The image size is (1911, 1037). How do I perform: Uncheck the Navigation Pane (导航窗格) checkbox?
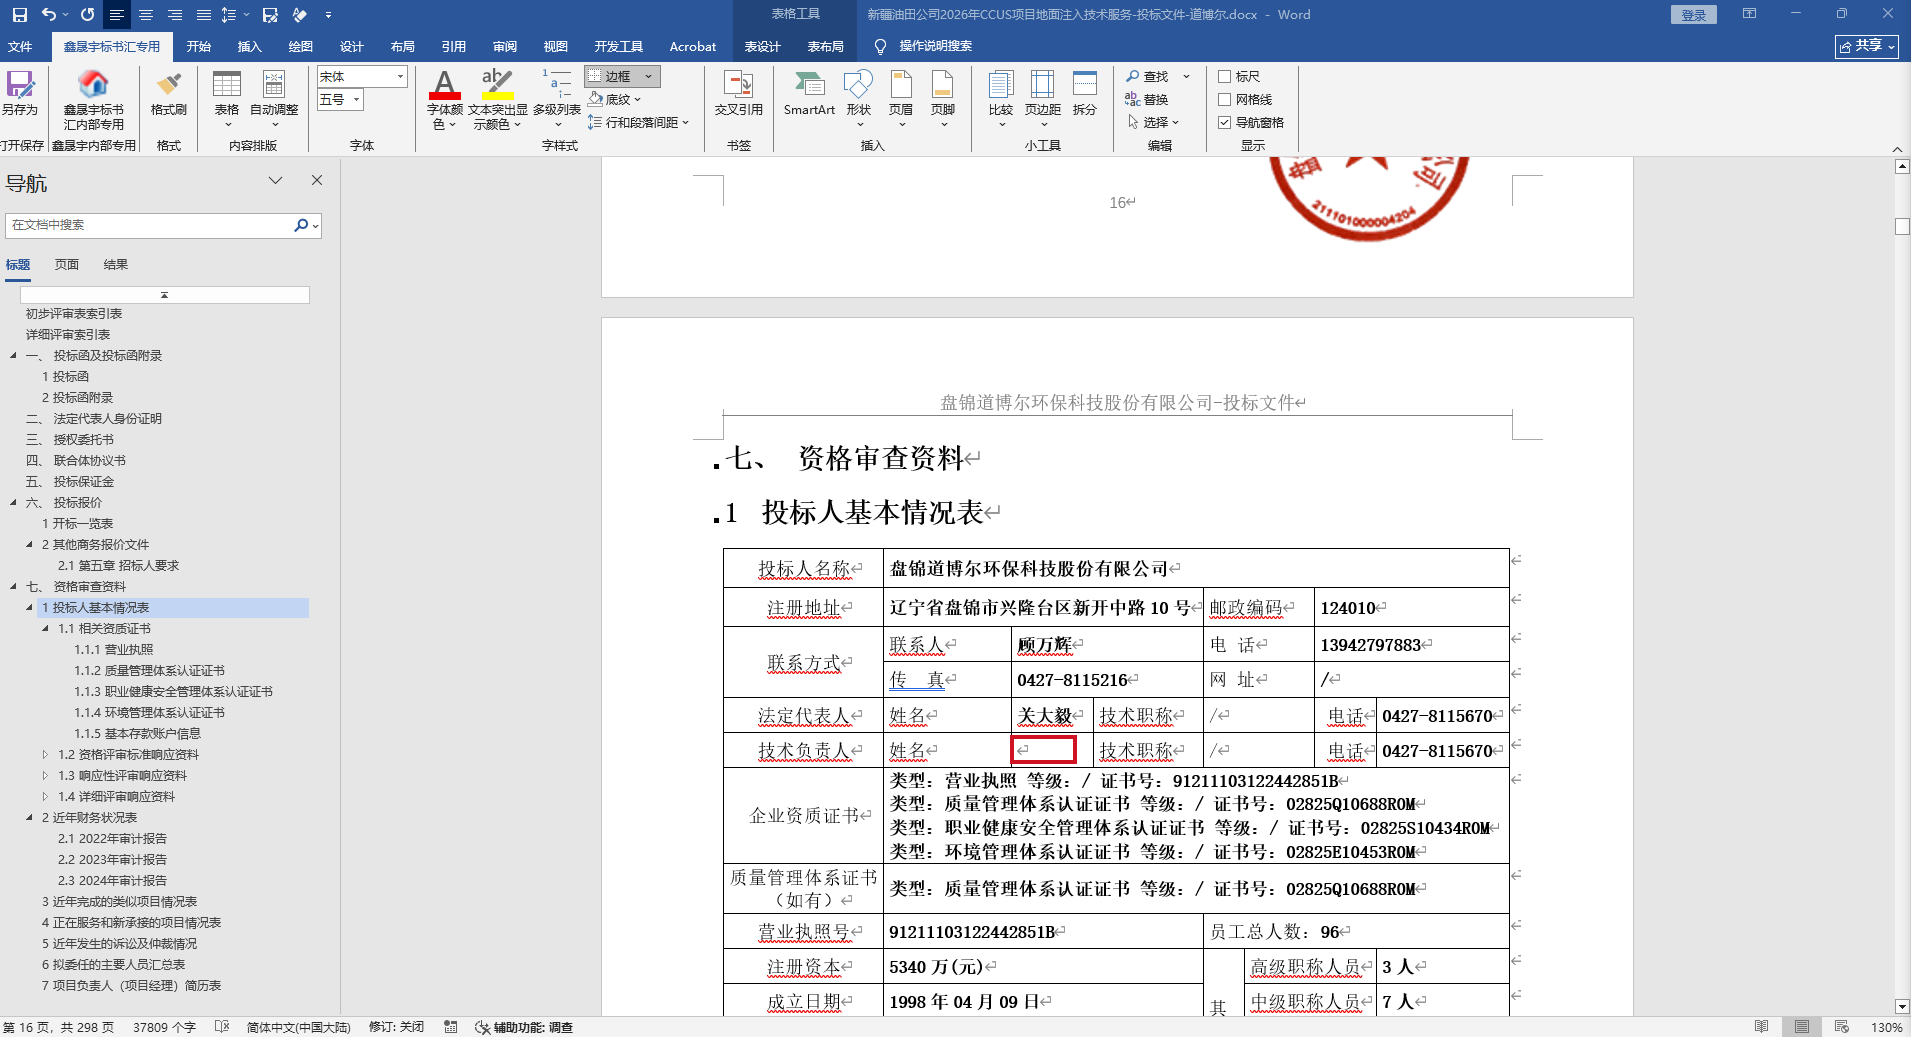point(1224,123)
